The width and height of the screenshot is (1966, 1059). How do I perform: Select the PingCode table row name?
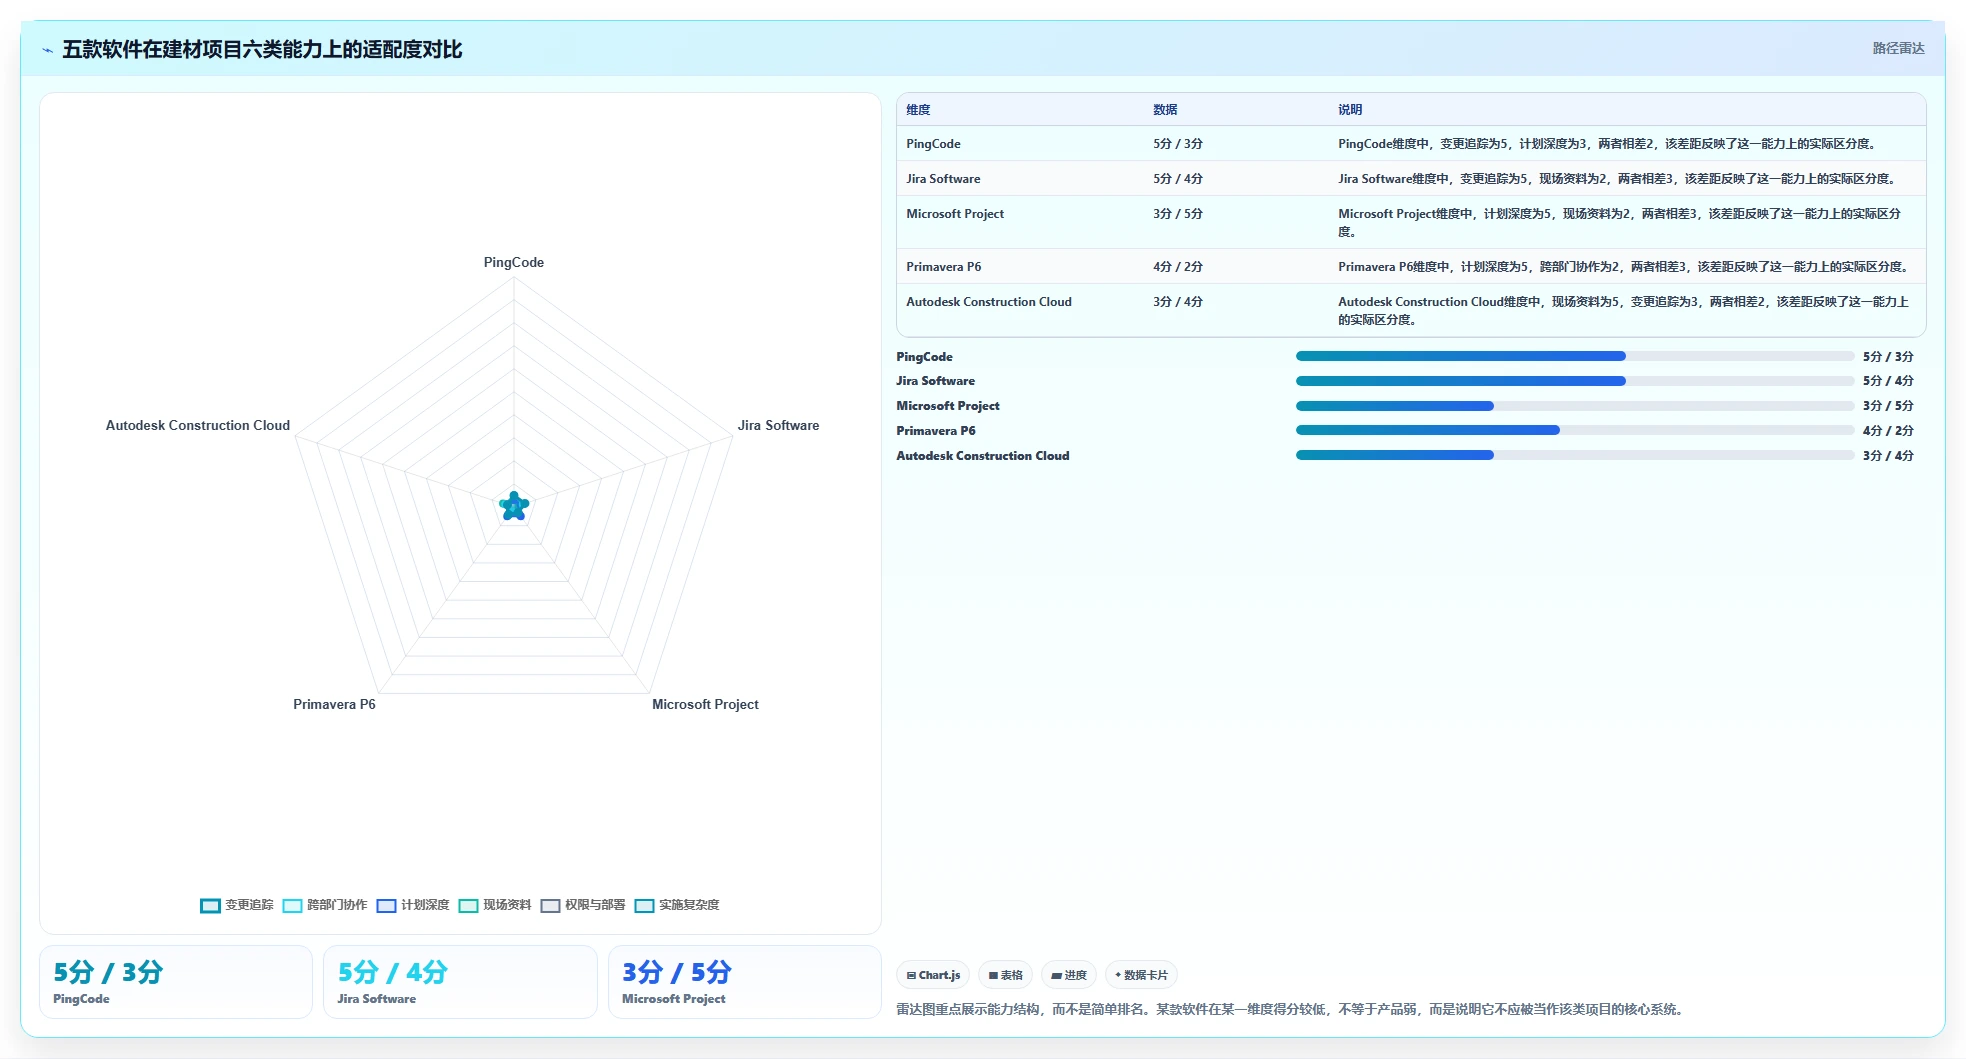(933, 144)
